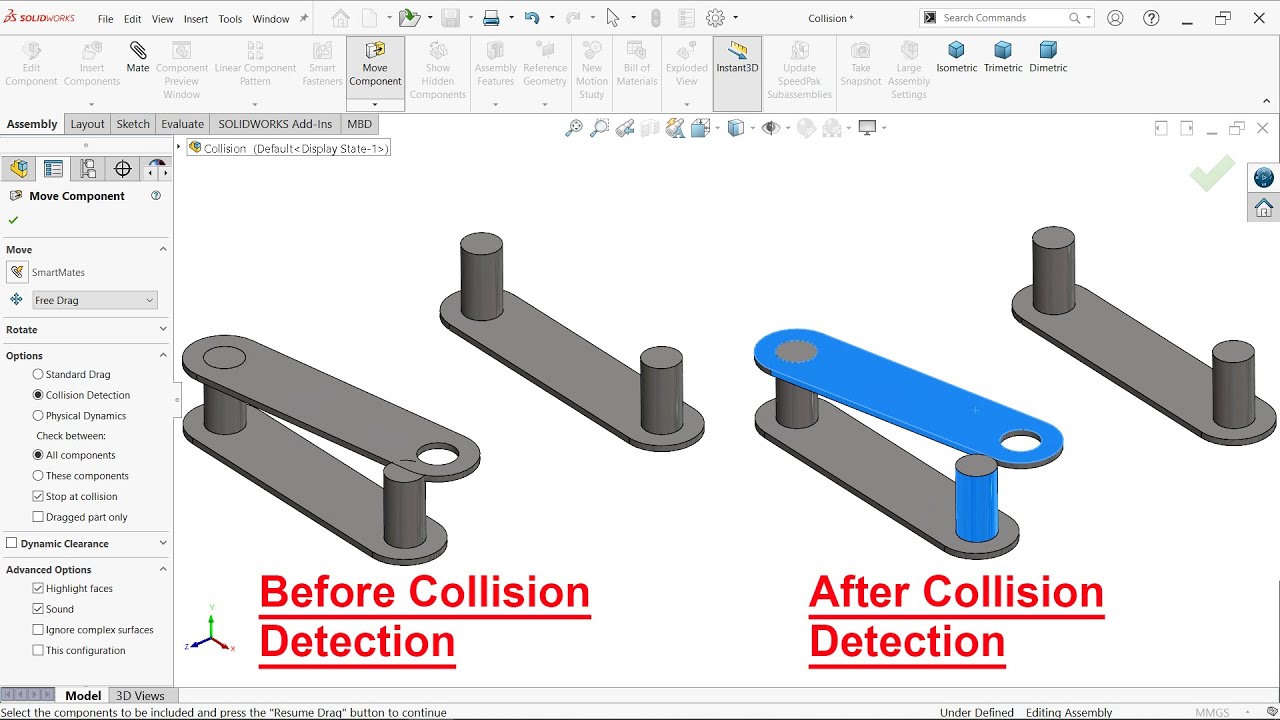Open the Insert menu
The width and height of the screenshot is (1280, 720).
click(x=196, y=18)
